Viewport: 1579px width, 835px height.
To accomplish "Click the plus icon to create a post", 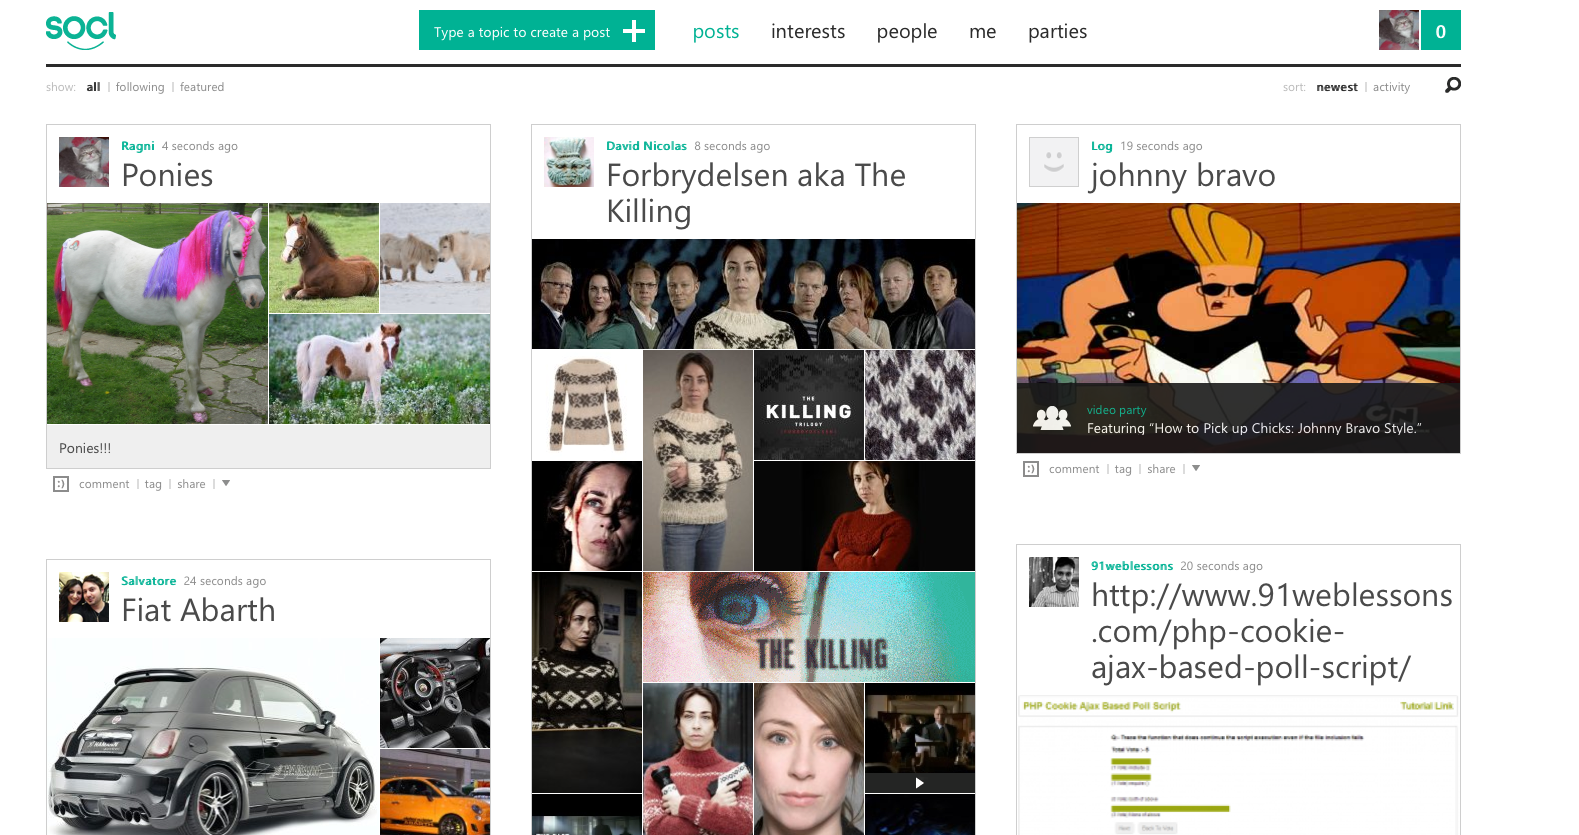I will 634,31.
